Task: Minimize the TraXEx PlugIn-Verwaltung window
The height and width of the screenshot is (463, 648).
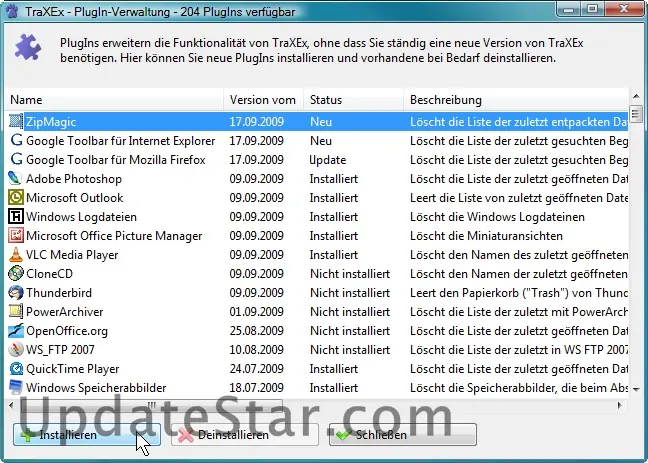Action: 569,8
